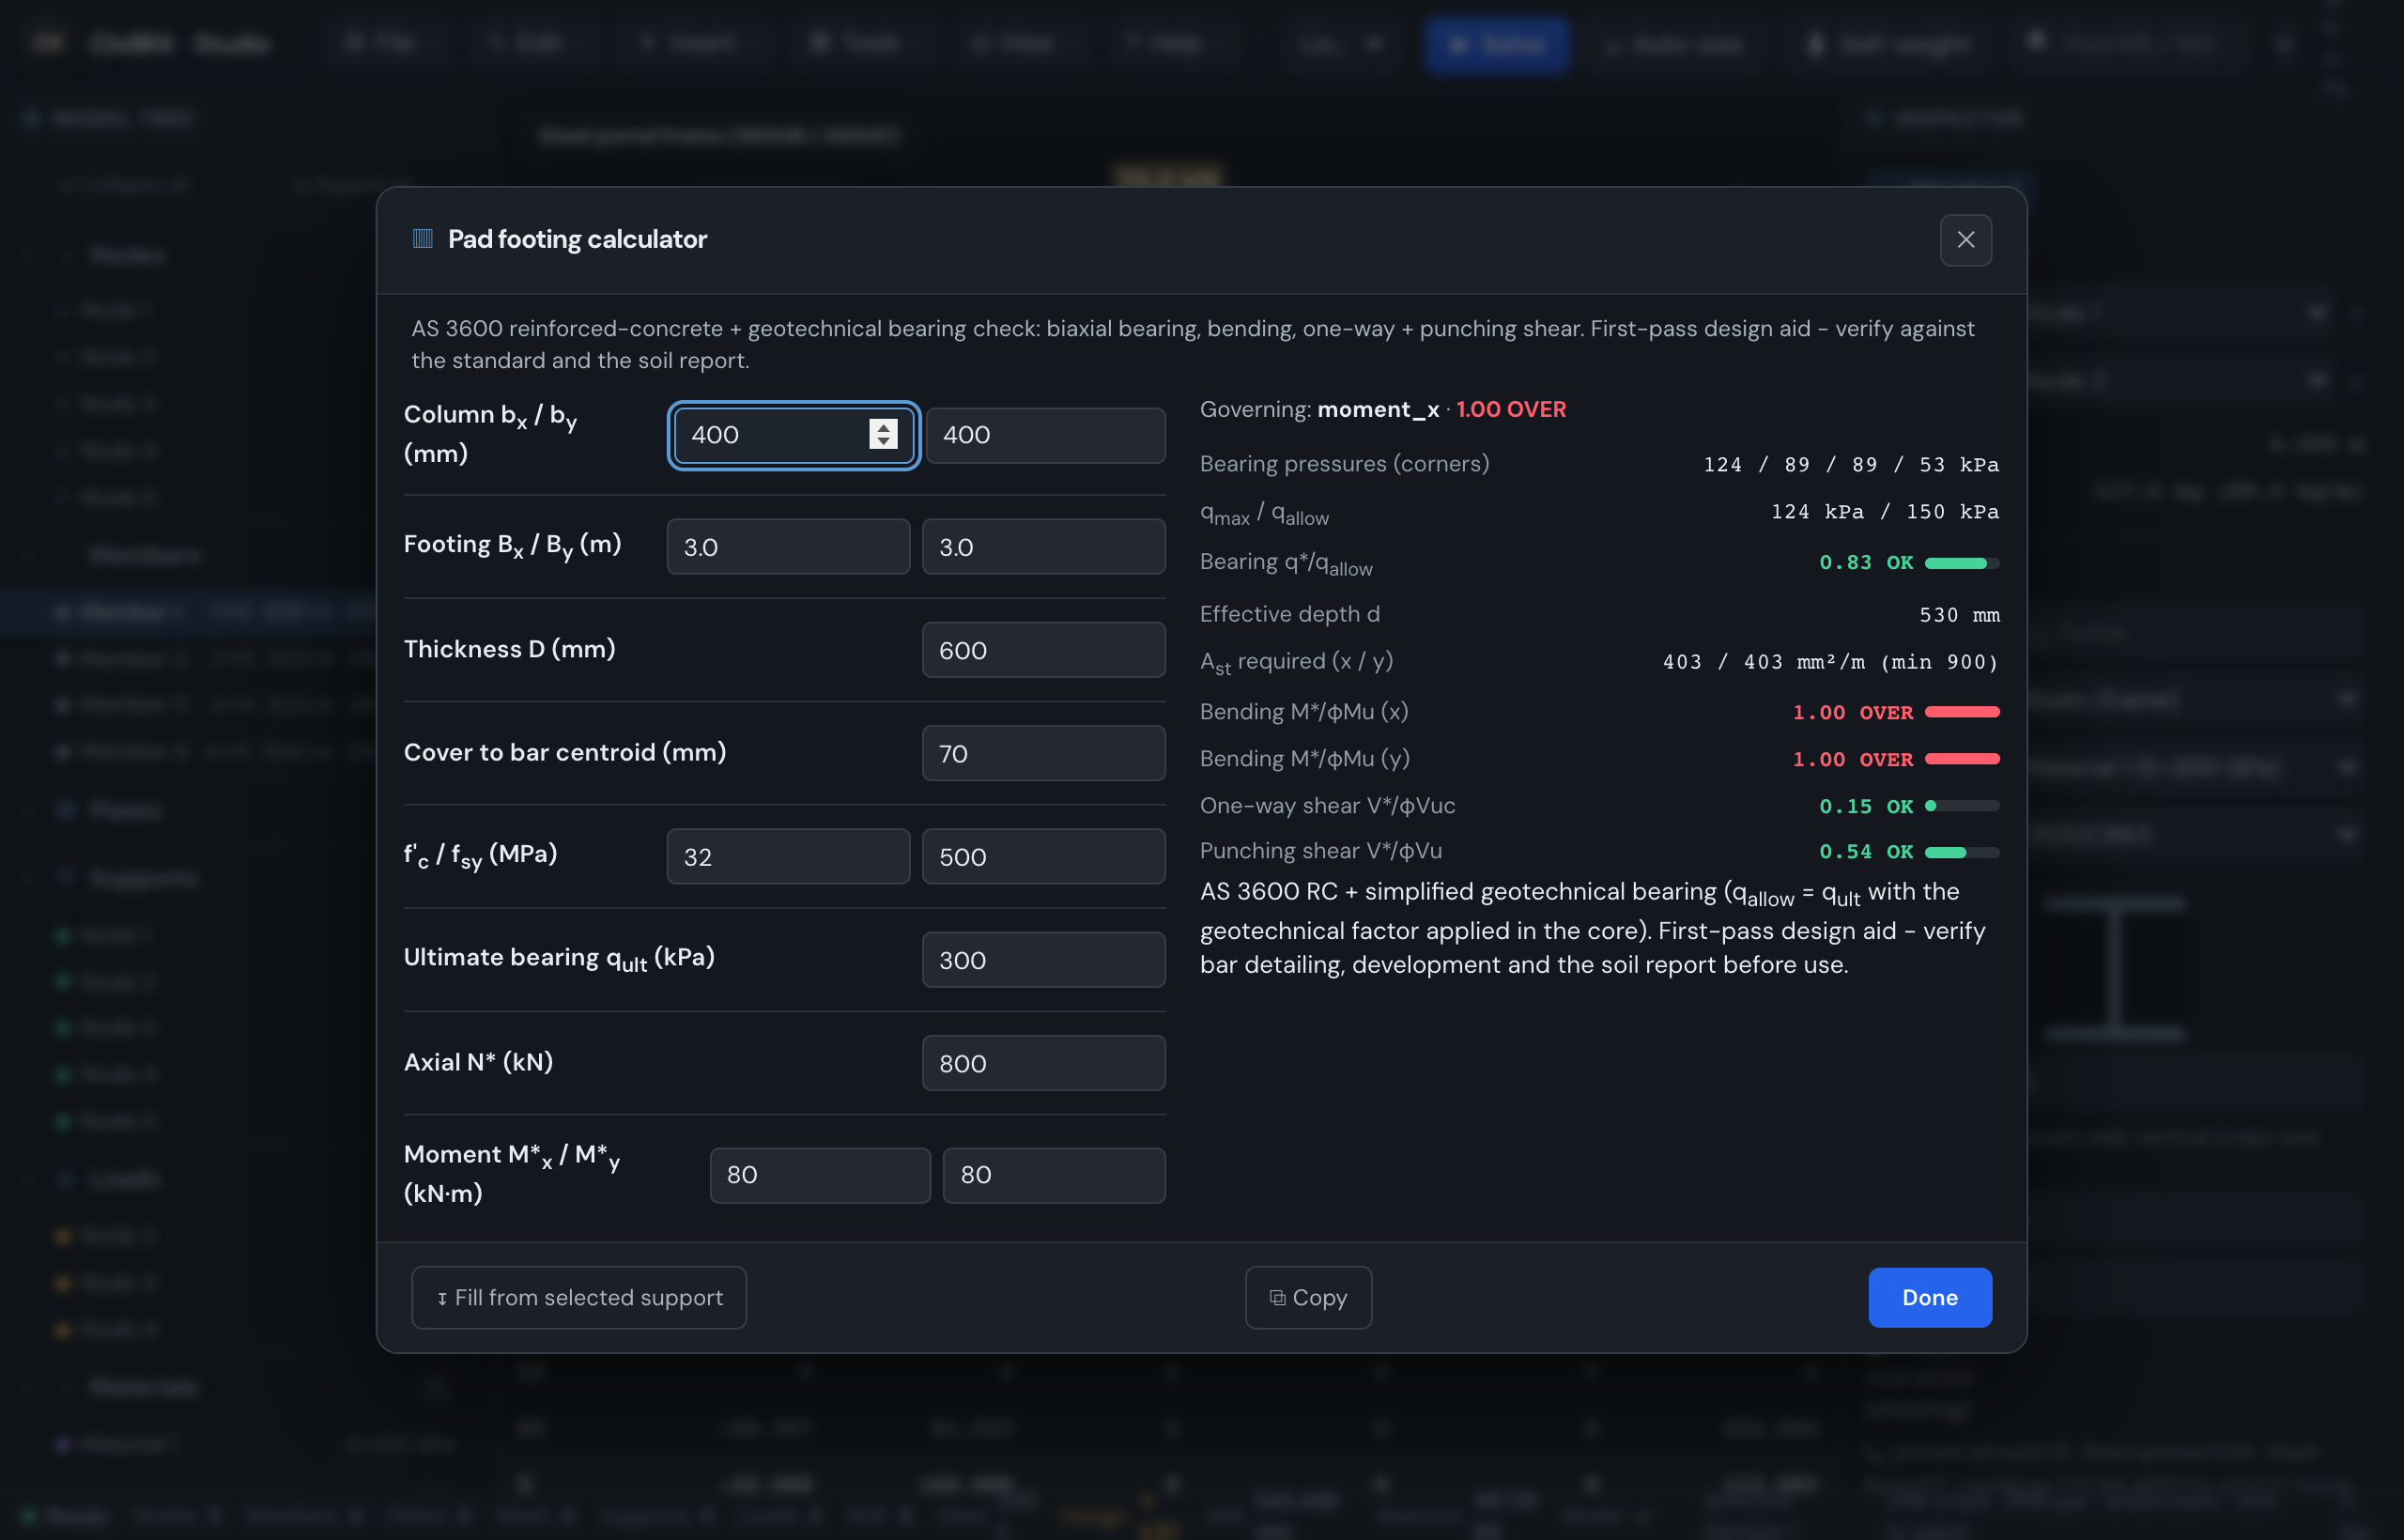The image size is (2404, 1540).
Task: Click the Bending (y) red utilisation bar
Action: coord(1962,759)
